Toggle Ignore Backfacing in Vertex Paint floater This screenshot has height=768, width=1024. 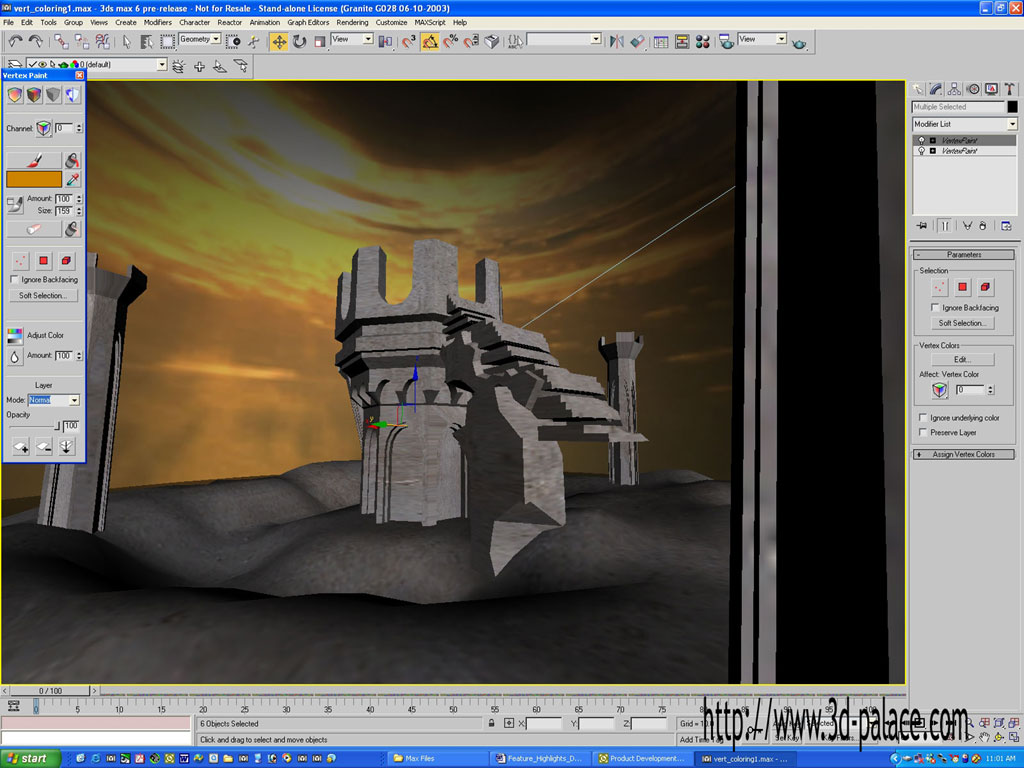[x=14, y=280]
